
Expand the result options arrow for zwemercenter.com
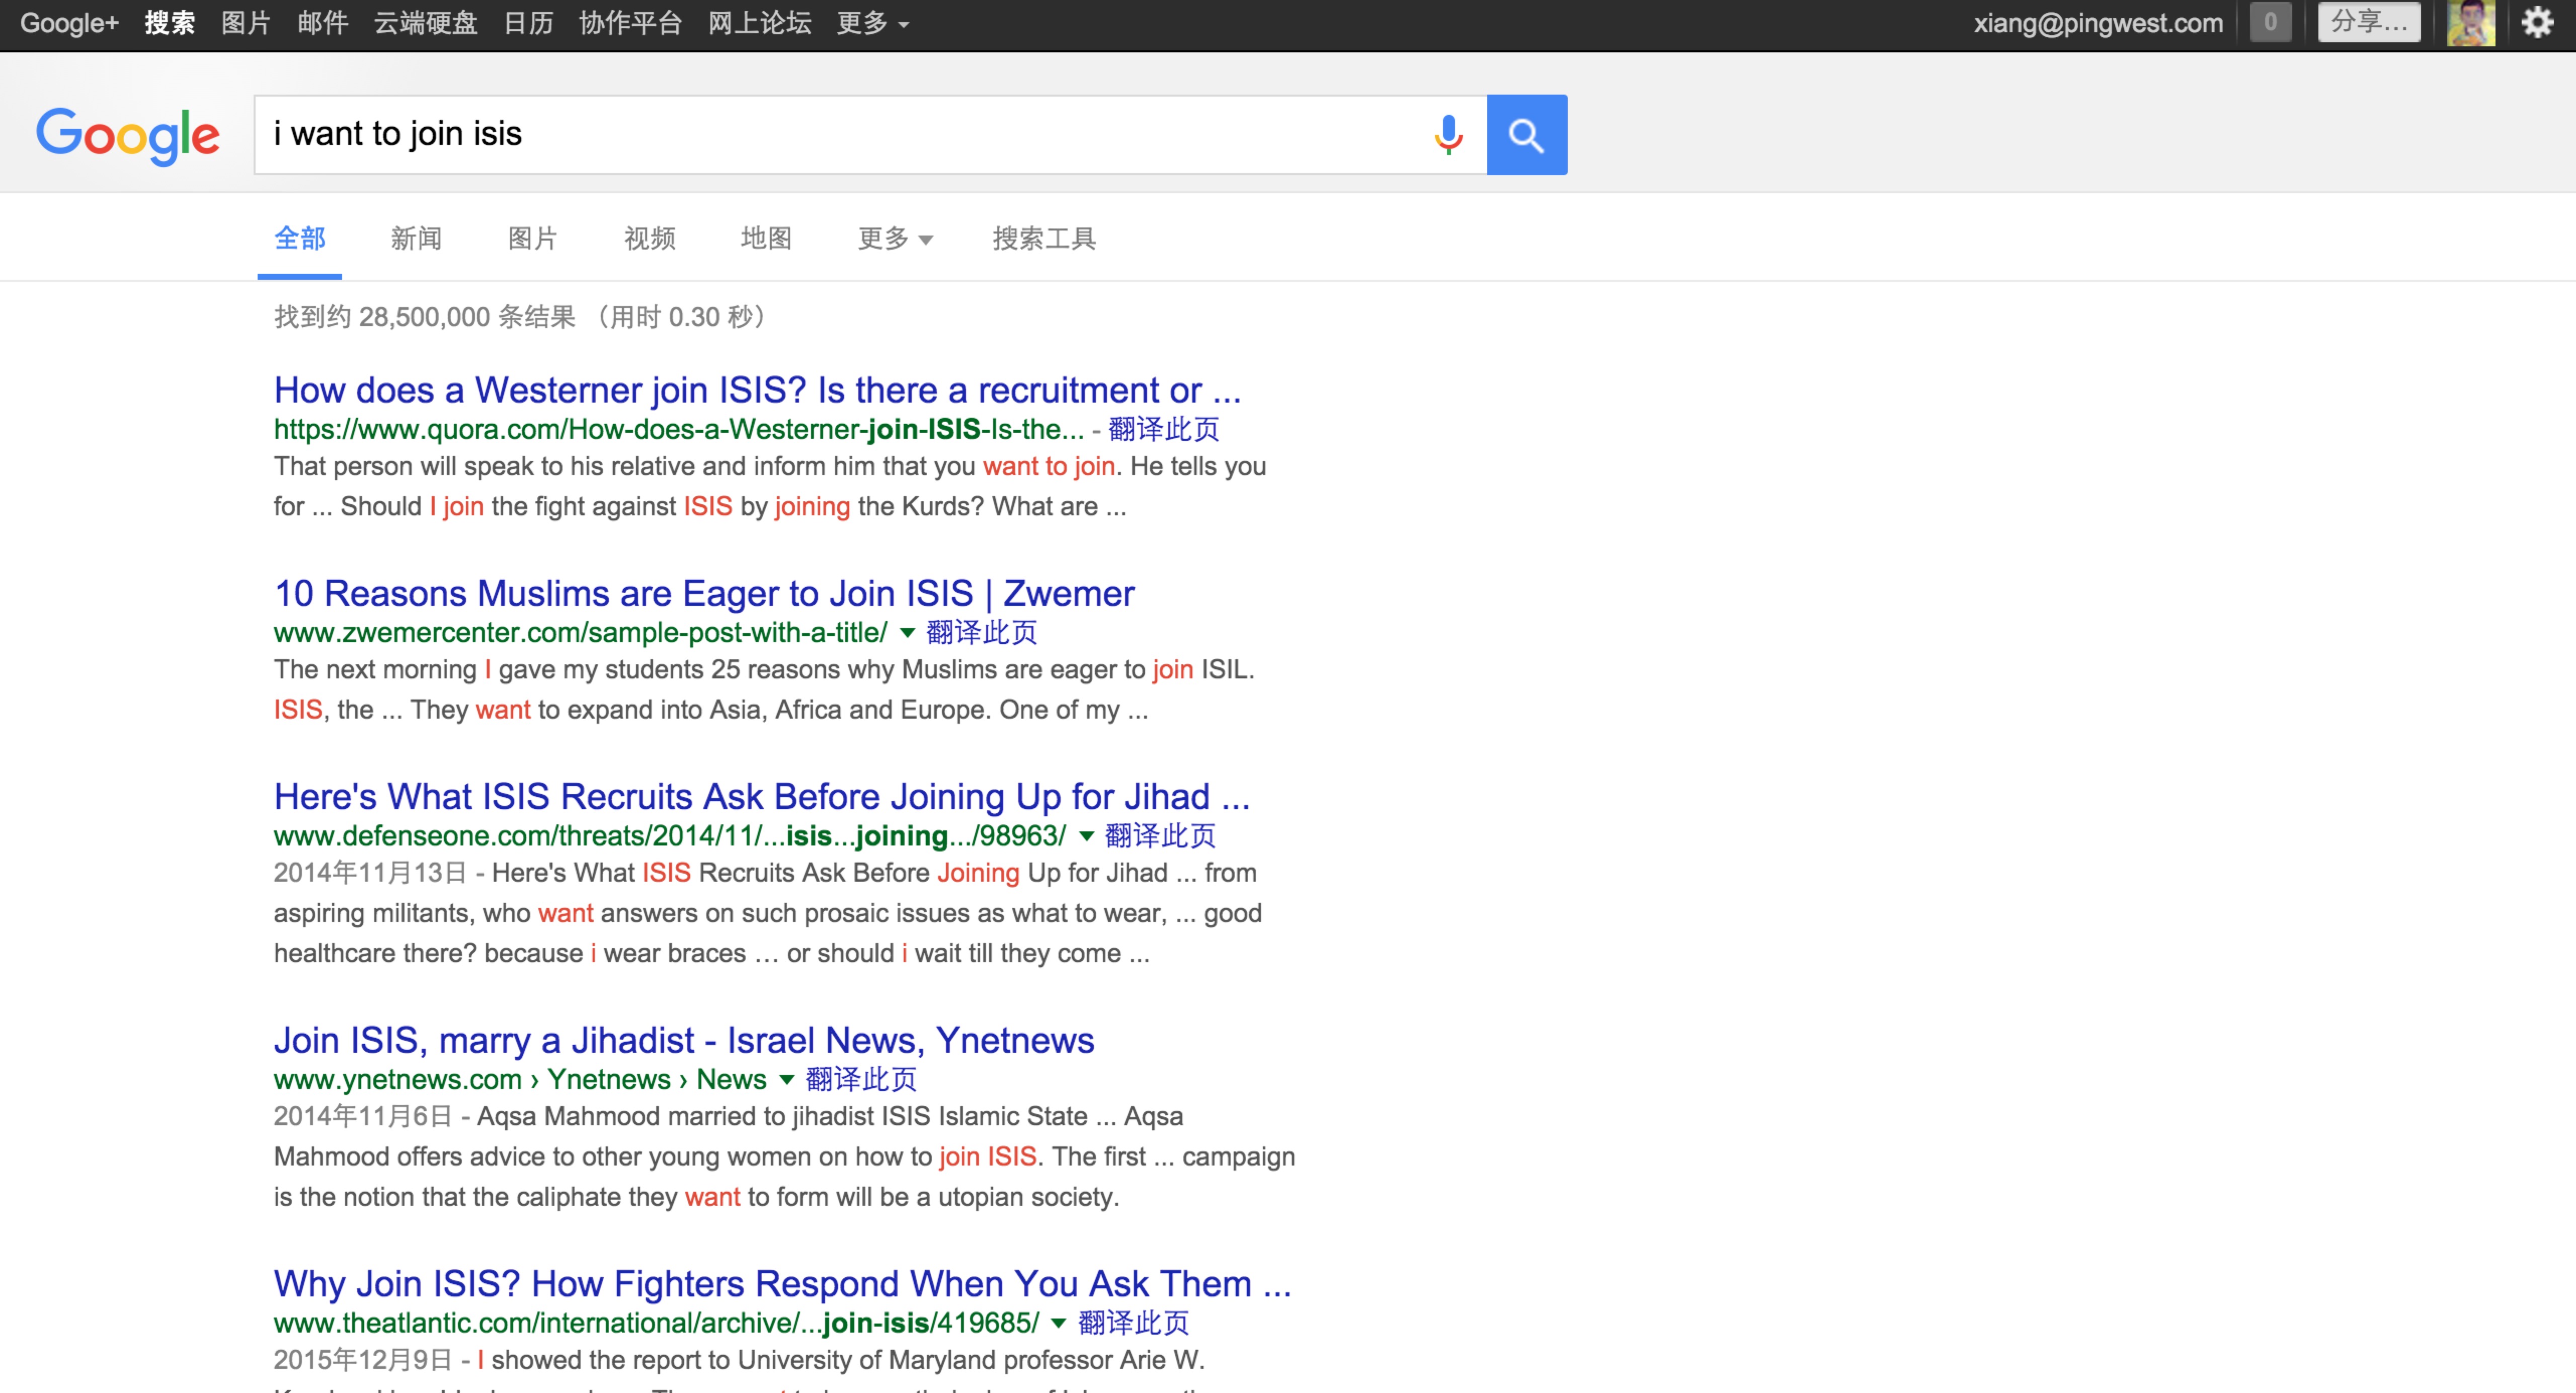coord(908,633)
